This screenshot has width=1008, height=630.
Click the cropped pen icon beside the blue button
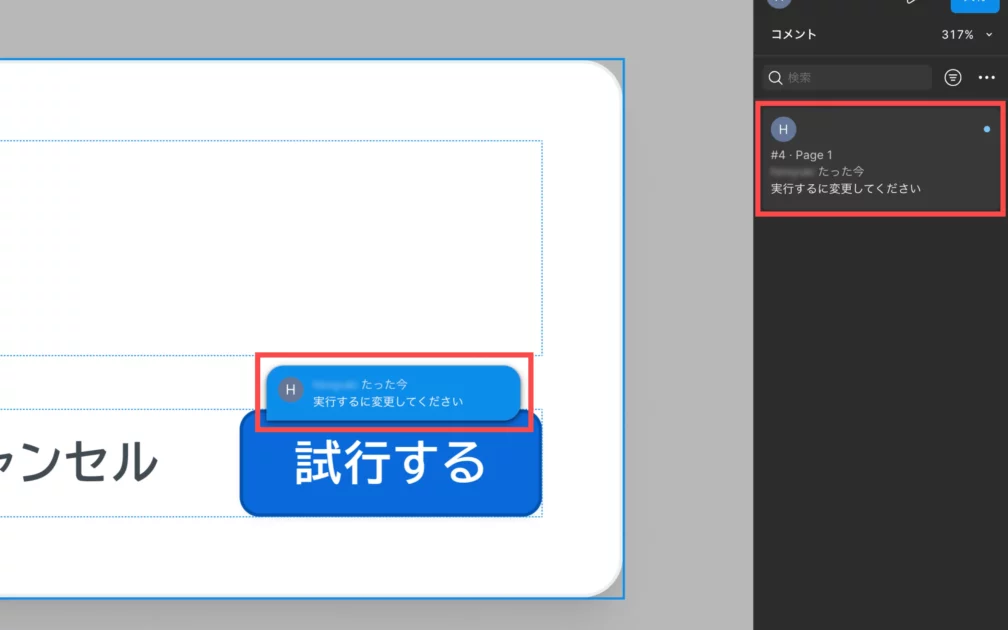[911, 3]
